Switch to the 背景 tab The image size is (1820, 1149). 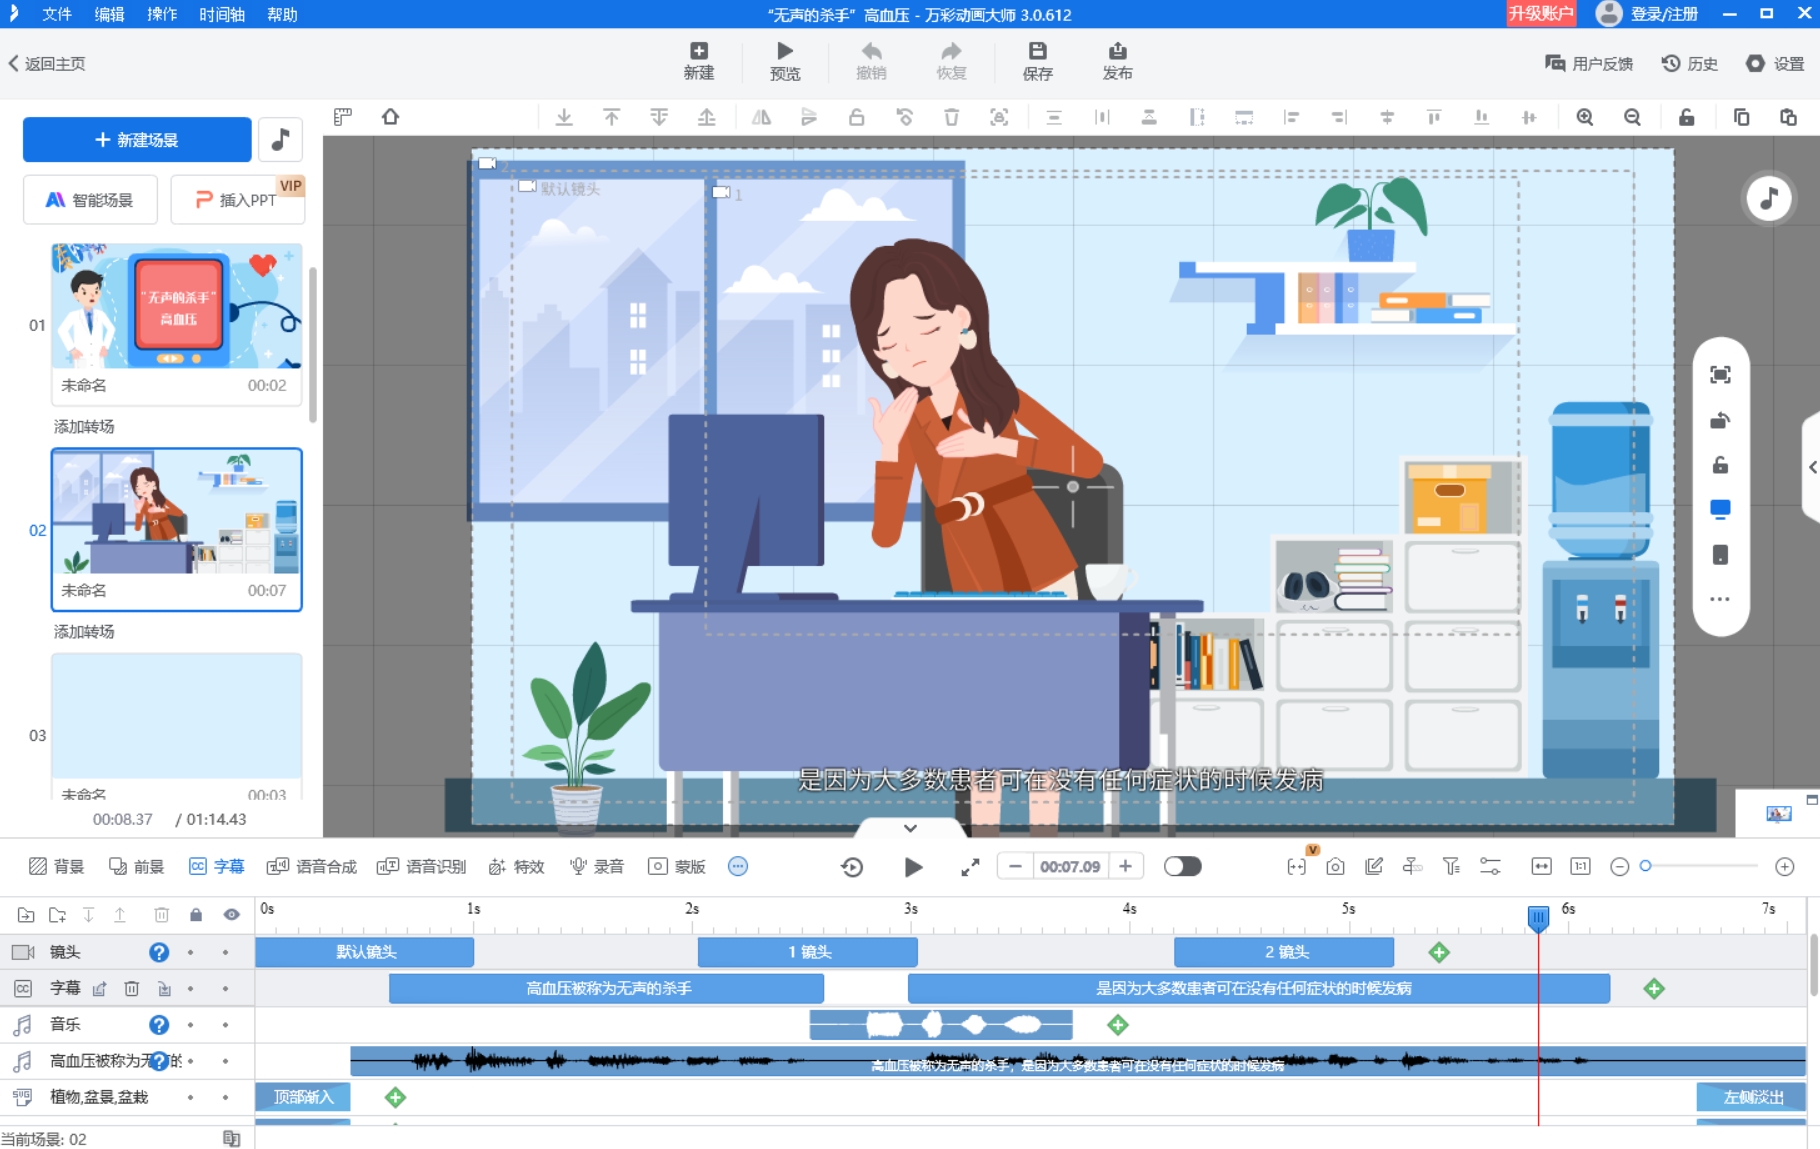point(57,867)
